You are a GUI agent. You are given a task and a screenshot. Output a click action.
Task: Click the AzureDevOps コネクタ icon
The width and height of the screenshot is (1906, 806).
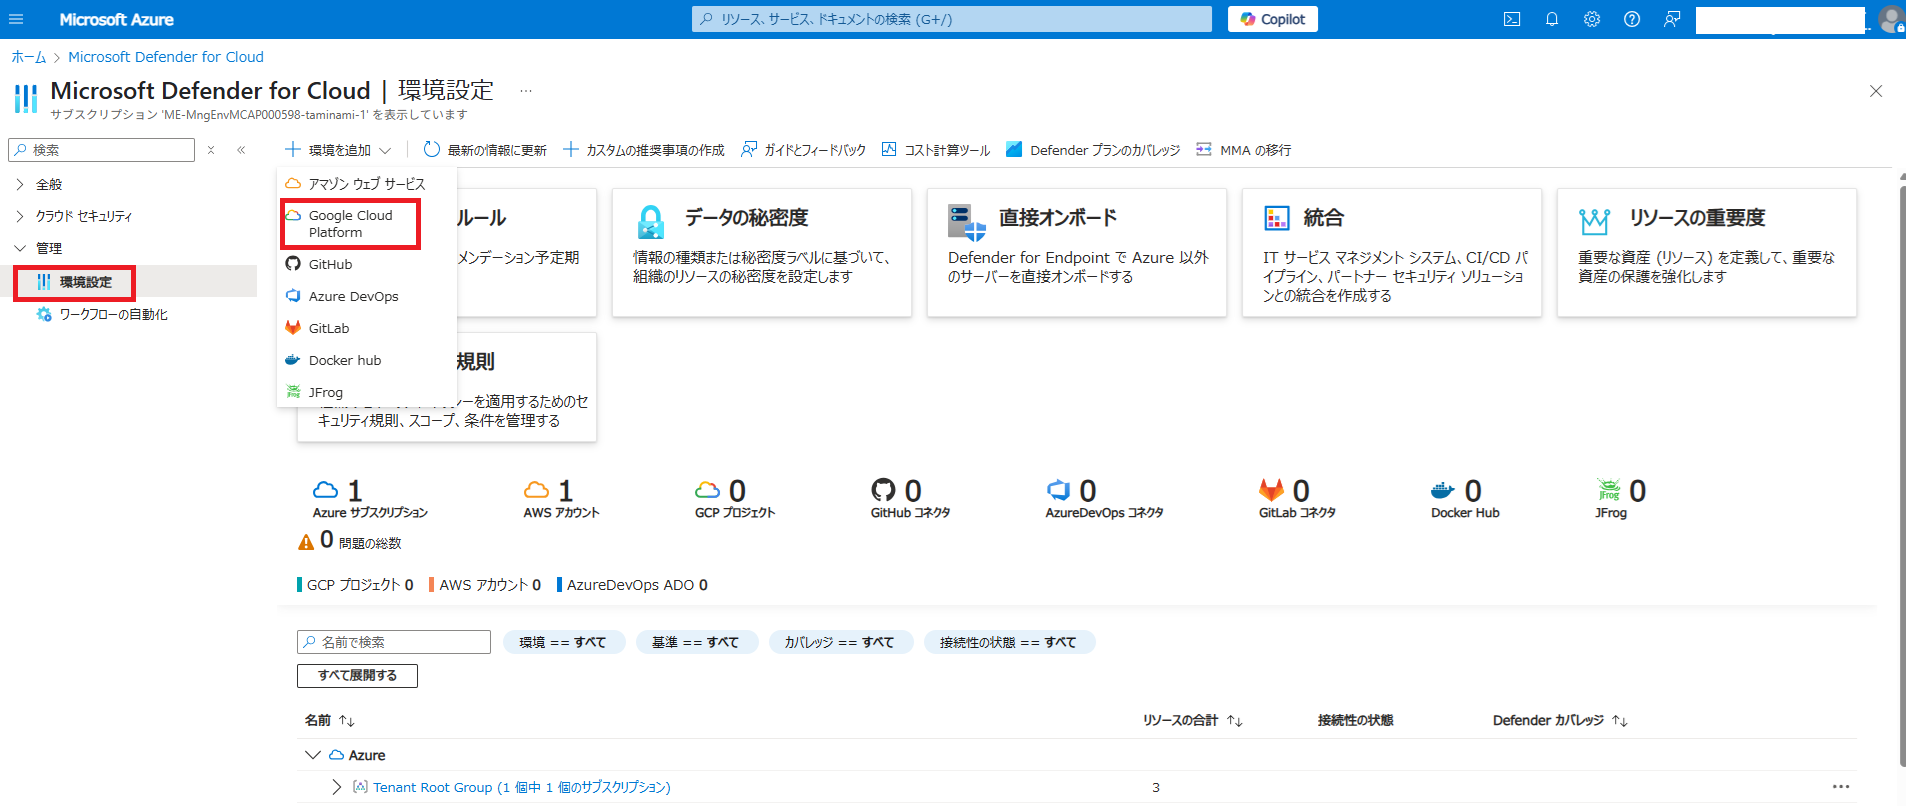(x=1058, y=490)
